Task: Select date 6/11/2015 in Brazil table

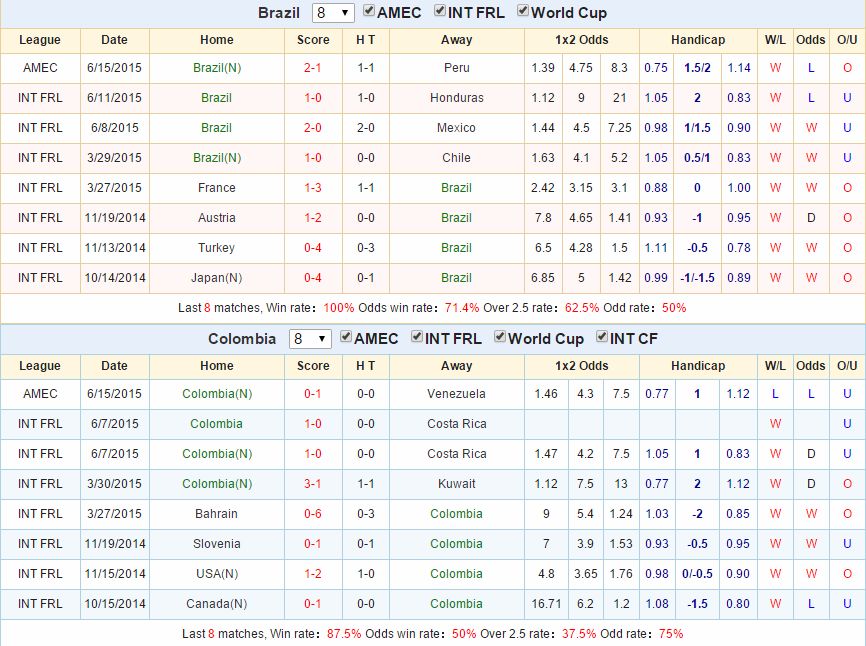Action: [x=114, y=98]
